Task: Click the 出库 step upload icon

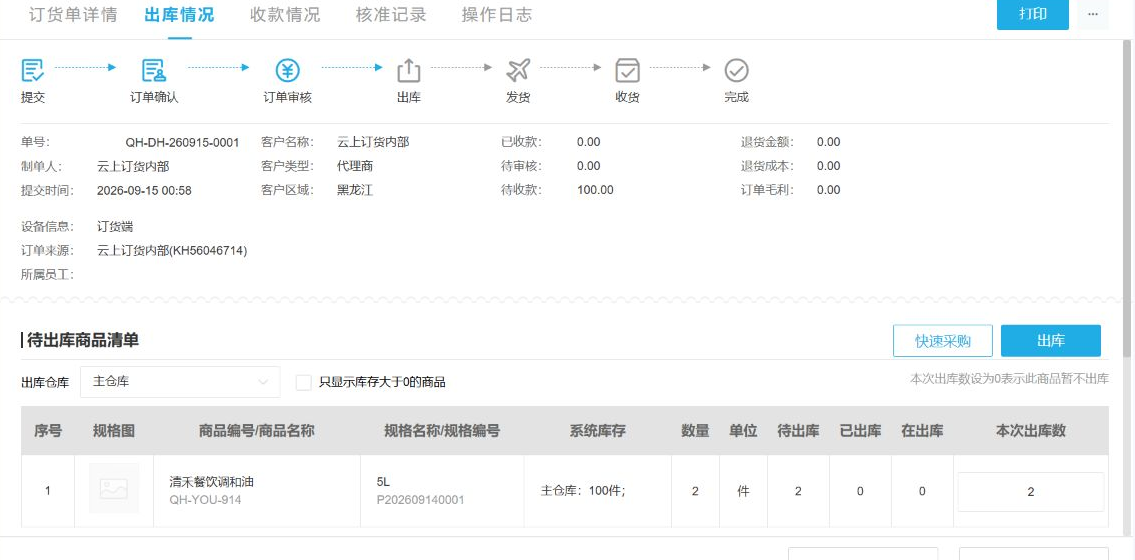Action: [409, 70]
